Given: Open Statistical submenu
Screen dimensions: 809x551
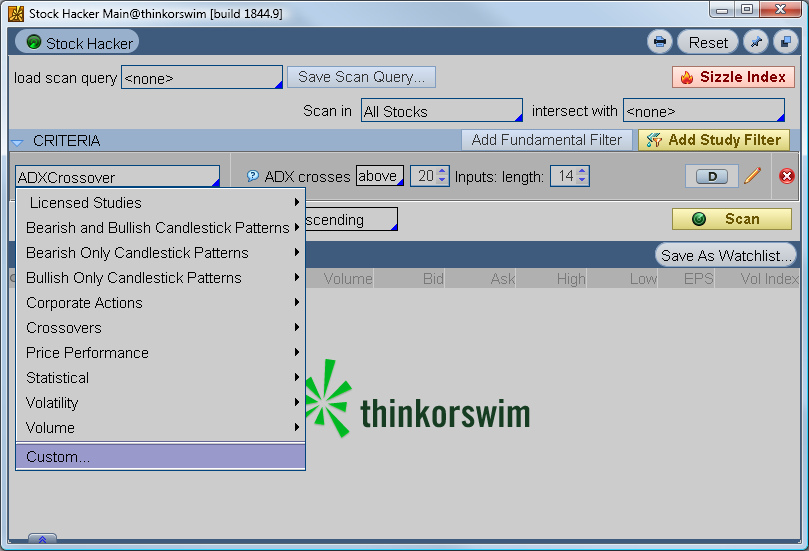Looking at the screenshot, I should [160, 378].
